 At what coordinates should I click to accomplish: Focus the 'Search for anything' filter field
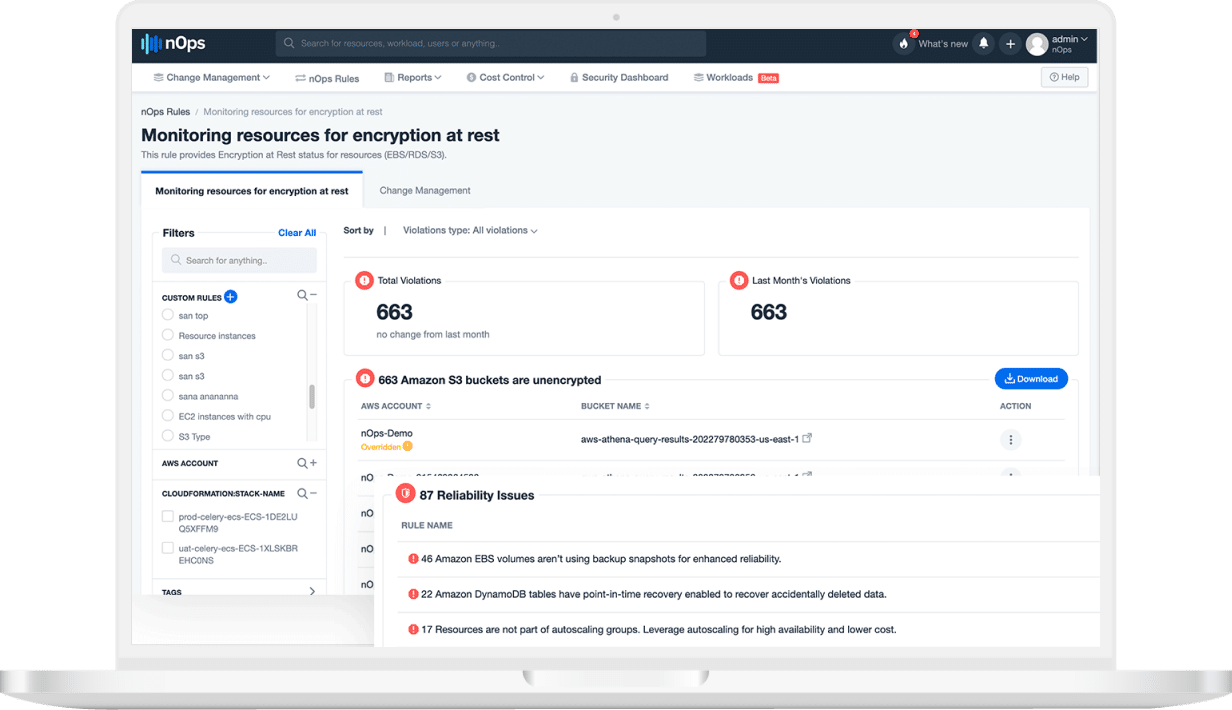click(x=239, y=261)
